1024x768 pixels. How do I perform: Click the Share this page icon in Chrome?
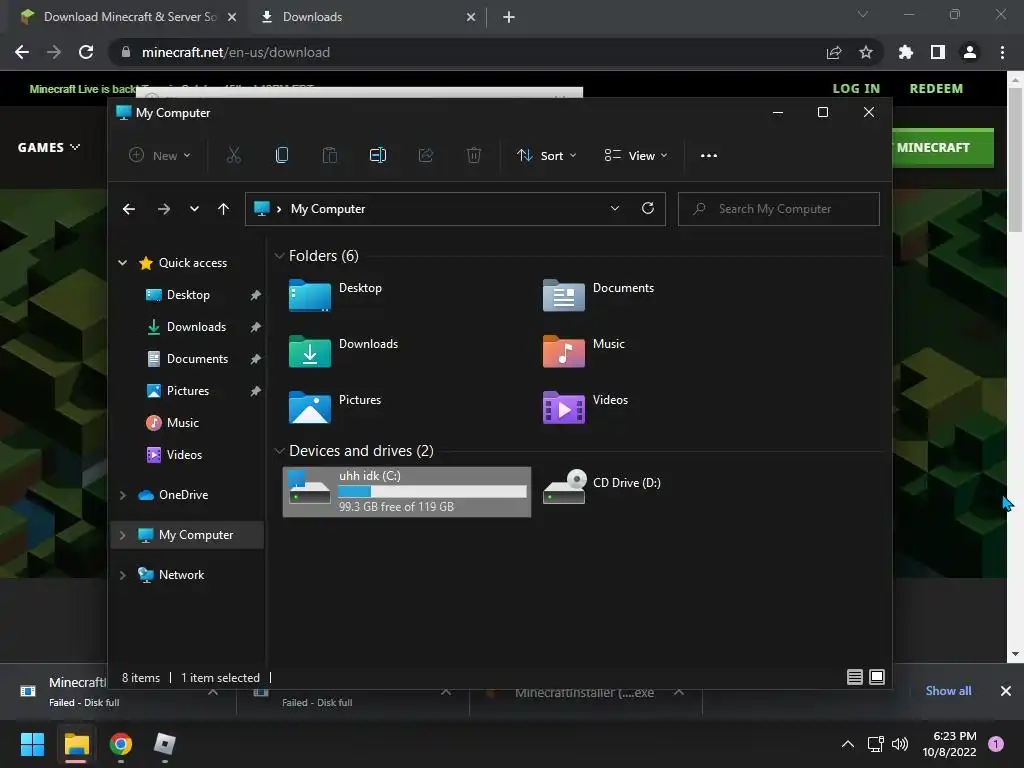click(x=834, y=52)
